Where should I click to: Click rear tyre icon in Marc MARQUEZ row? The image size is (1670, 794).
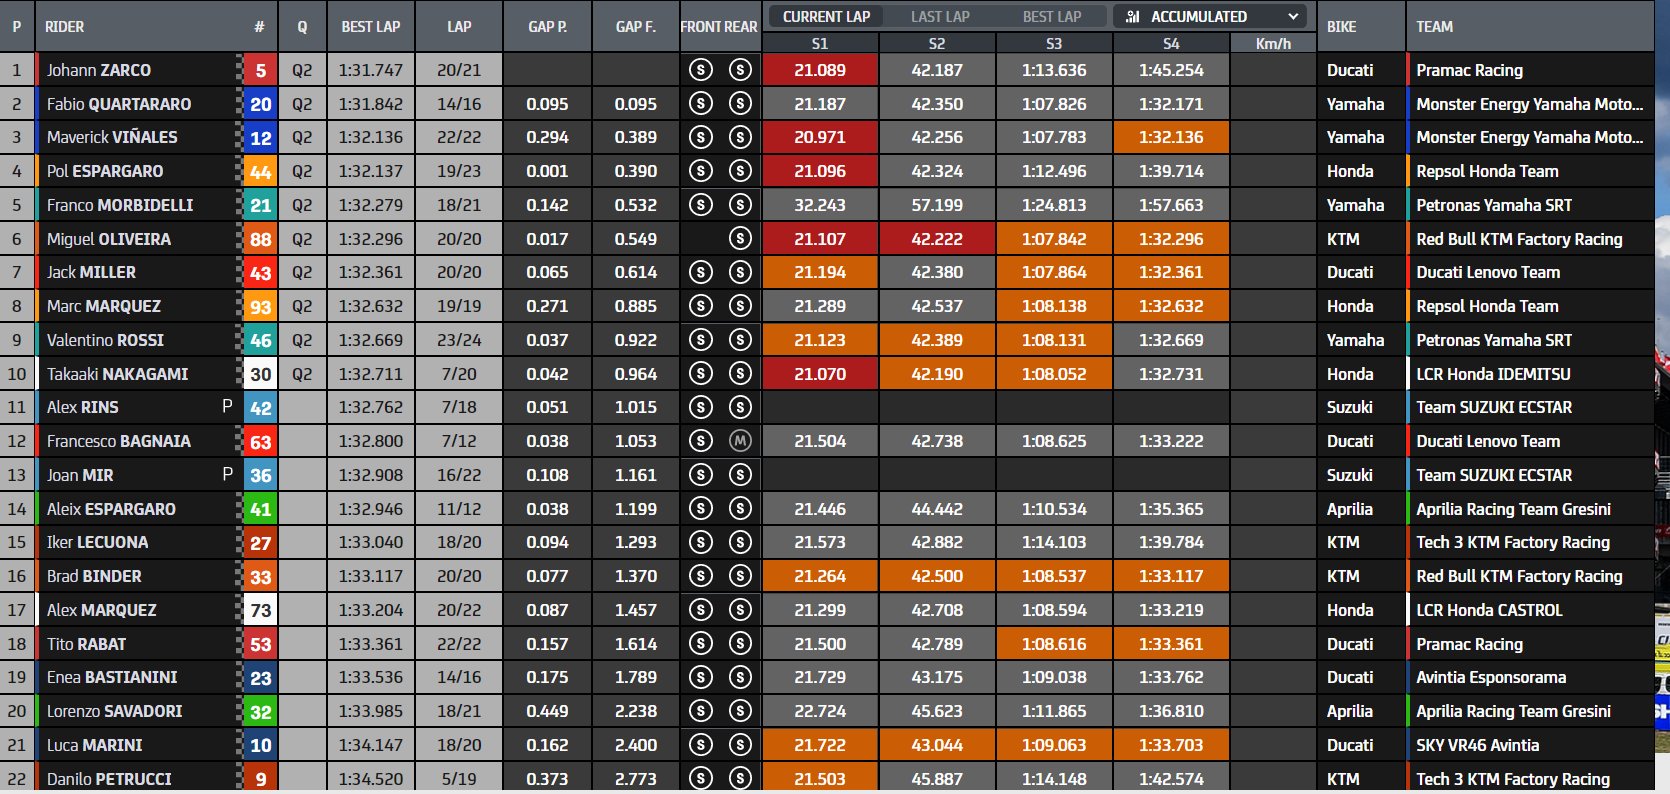pos(740,306)
